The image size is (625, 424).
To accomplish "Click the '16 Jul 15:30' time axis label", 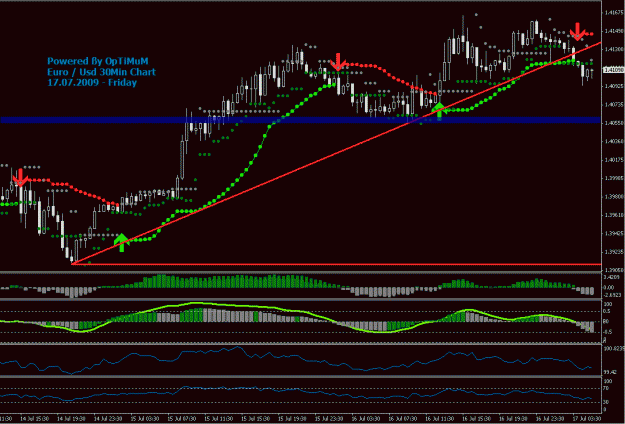I will (476, 418).
